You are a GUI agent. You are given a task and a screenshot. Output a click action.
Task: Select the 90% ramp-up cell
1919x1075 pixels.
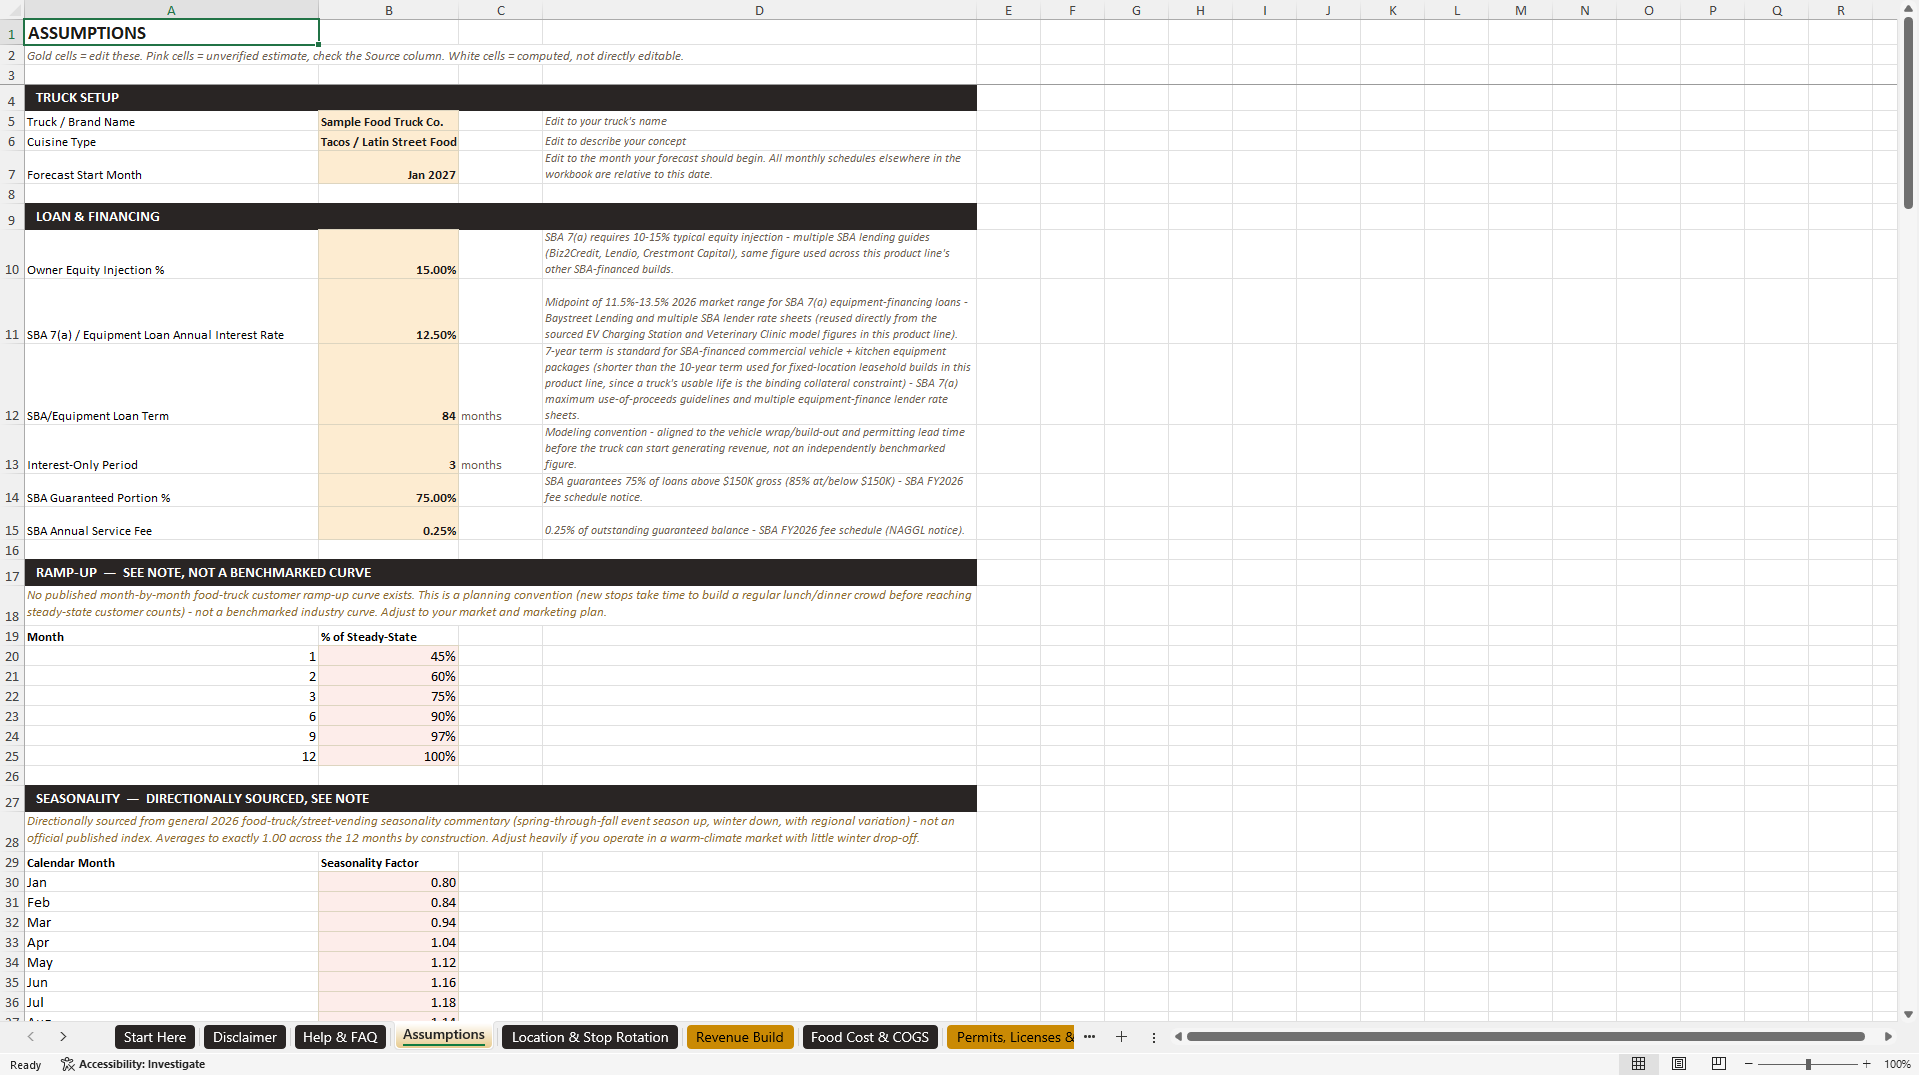[x=388, y=716]
